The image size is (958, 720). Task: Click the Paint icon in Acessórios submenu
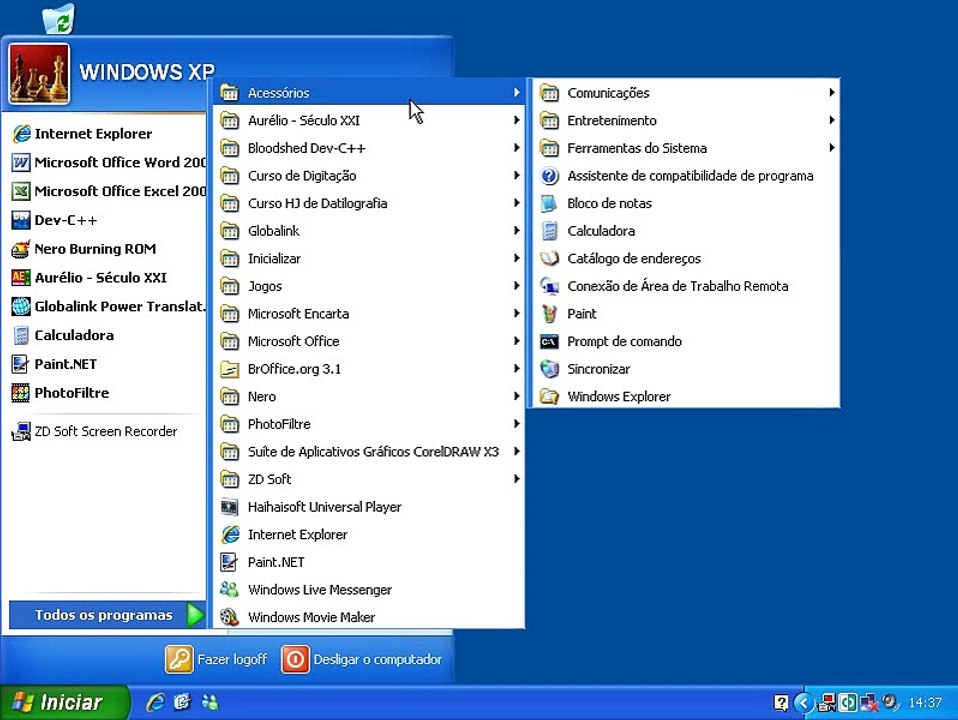(x=549, y=314)
